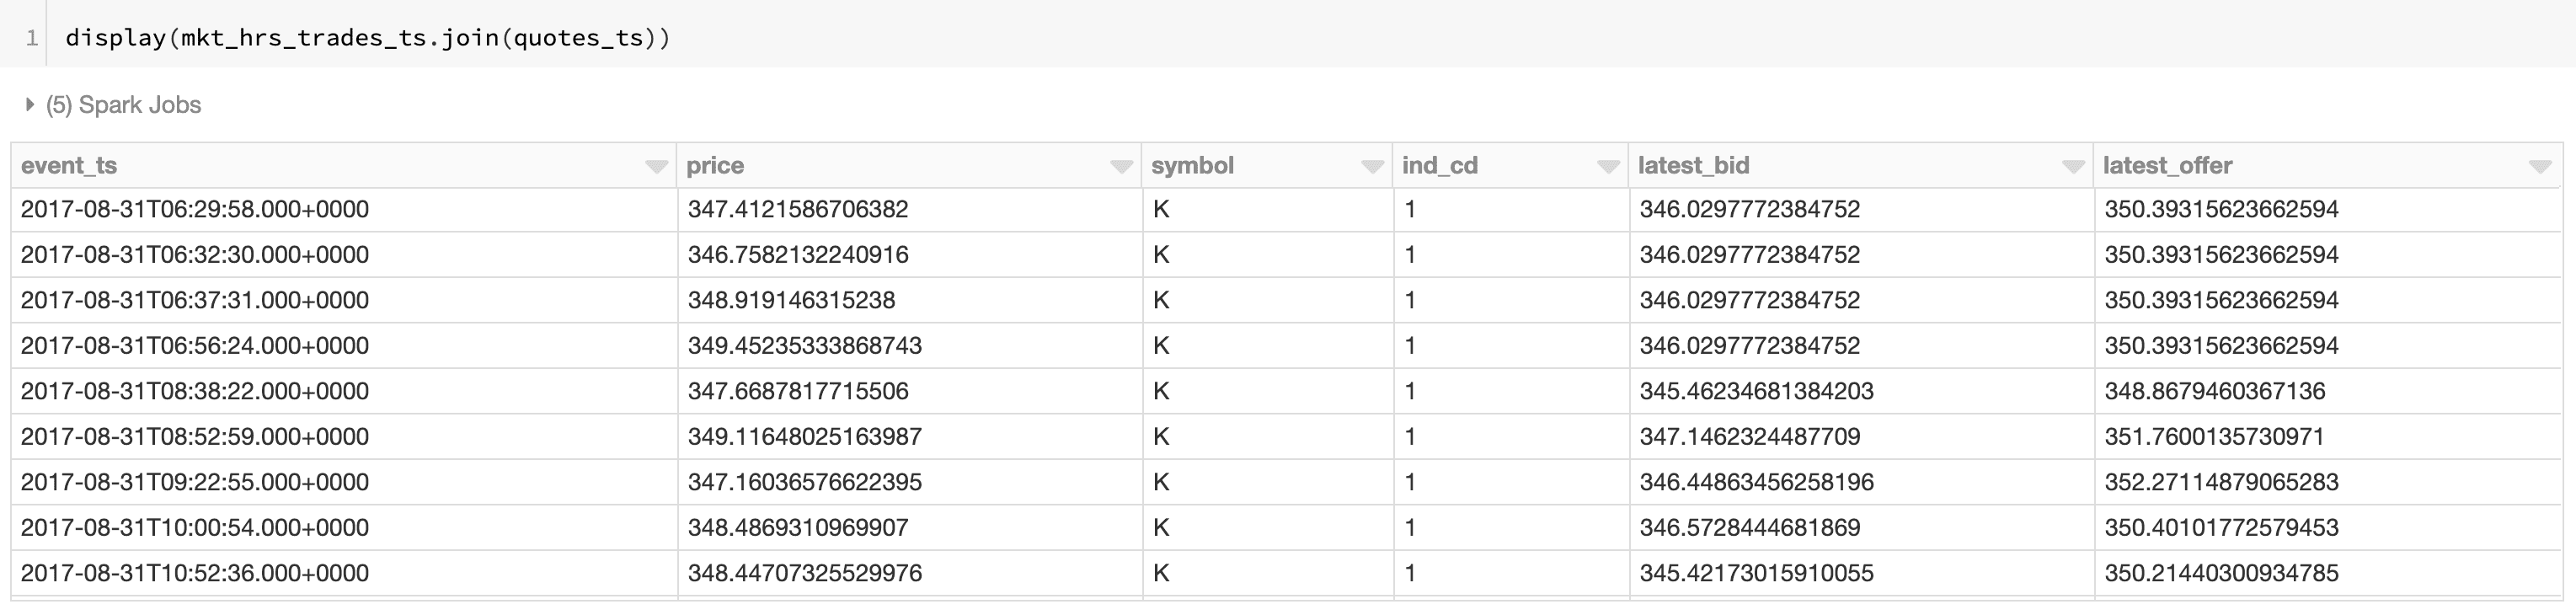
Task: Select price cell 346.7582132240916
Action: pos(798,255)
